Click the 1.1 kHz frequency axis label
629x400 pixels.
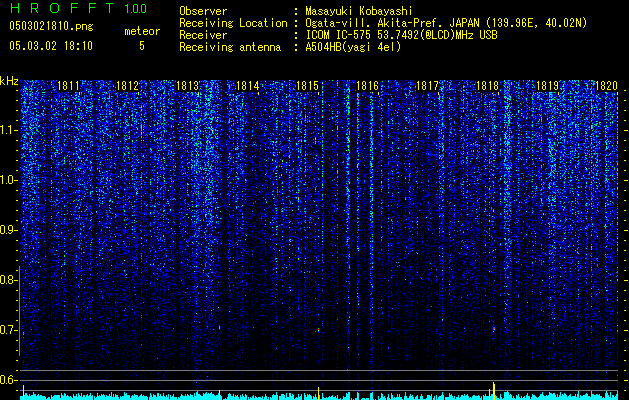coord(9,130)
